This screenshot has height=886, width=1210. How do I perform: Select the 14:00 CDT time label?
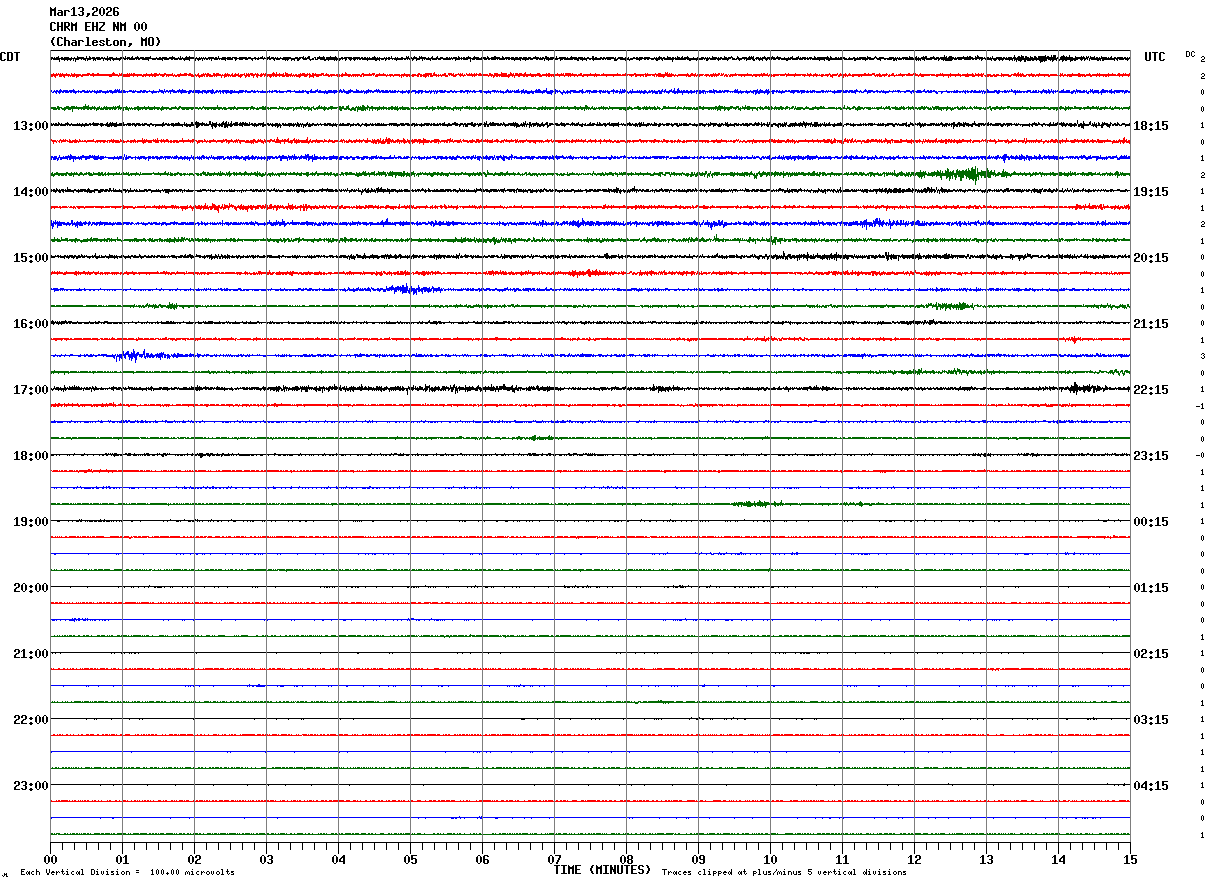click(31, 192)
